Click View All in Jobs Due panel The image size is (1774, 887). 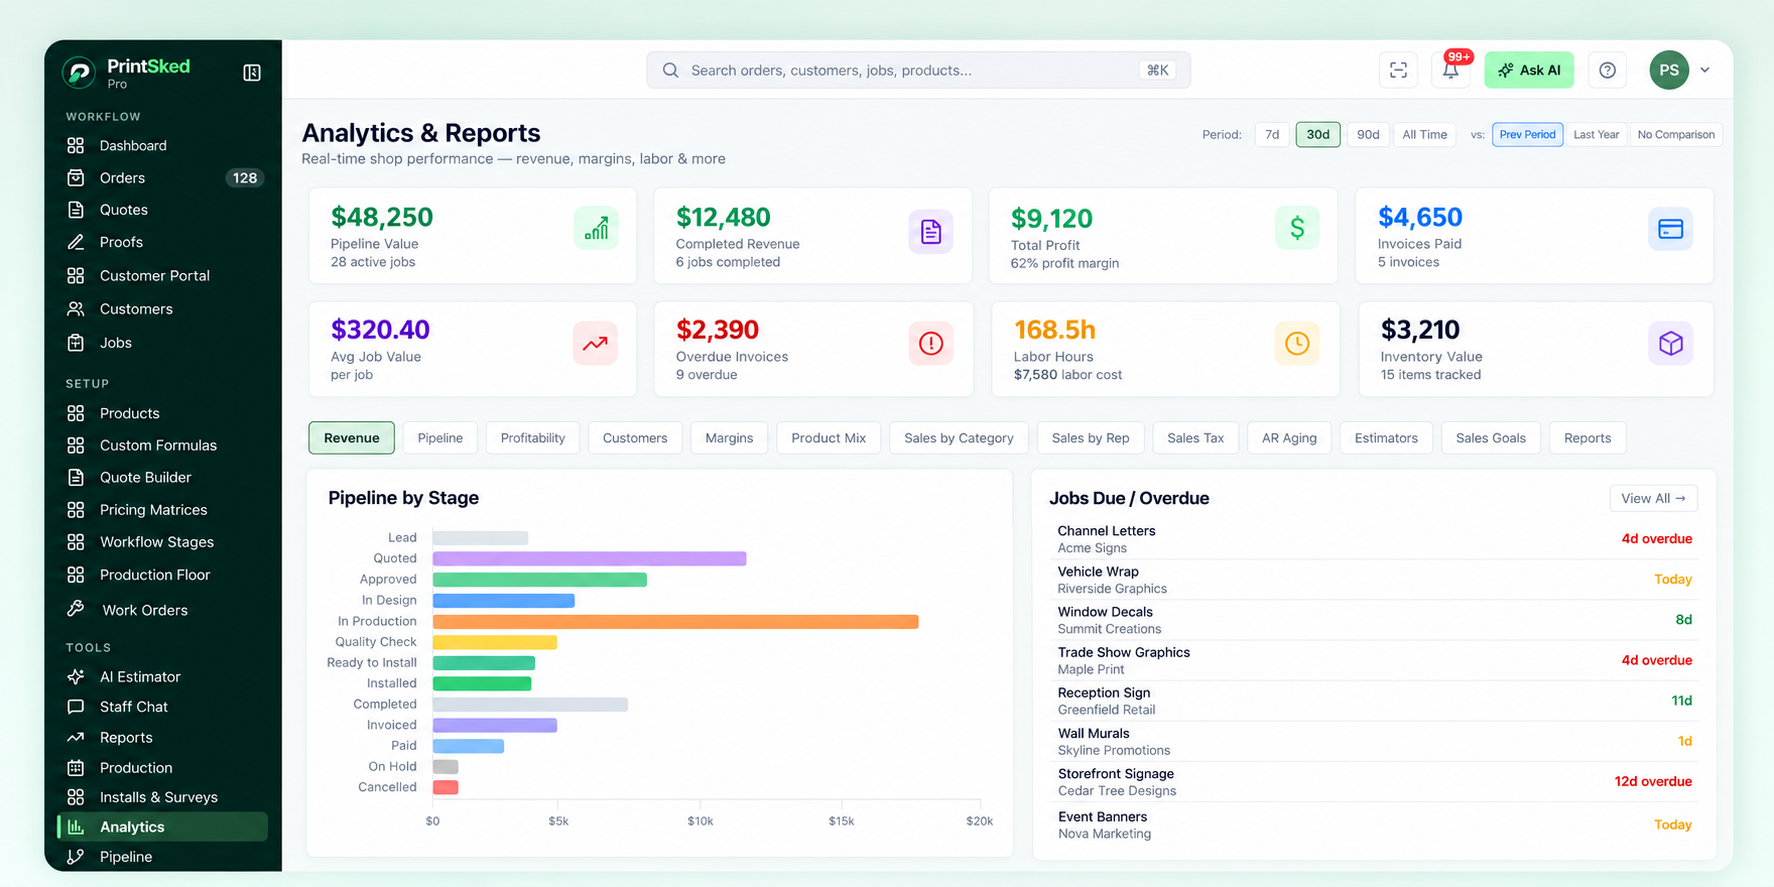(1653, 498)
